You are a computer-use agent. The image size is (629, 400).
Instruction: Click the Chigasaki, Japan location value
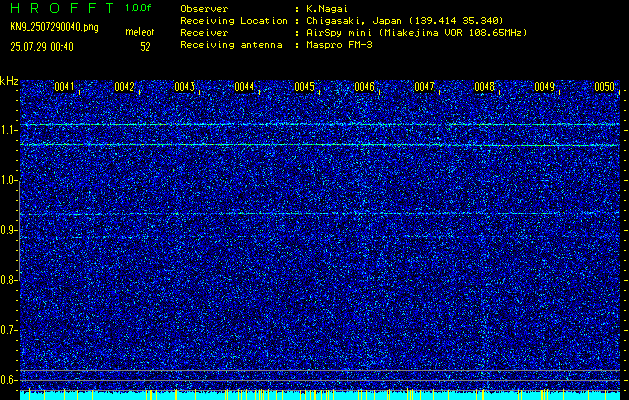point(405,21)
